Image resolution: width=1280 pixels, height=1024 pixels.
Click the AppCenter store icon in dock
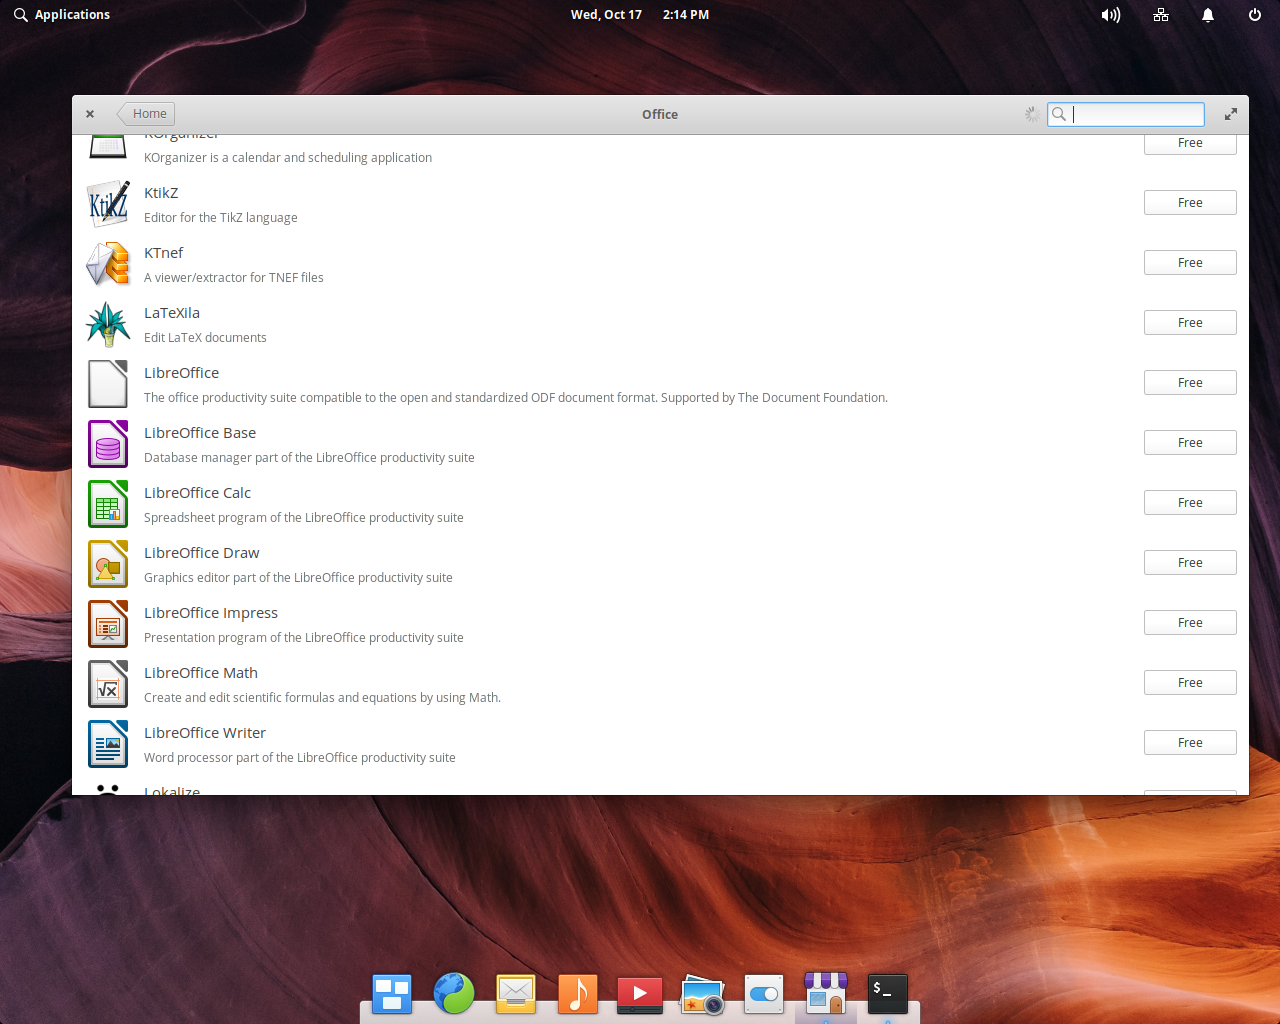(826, 994)
